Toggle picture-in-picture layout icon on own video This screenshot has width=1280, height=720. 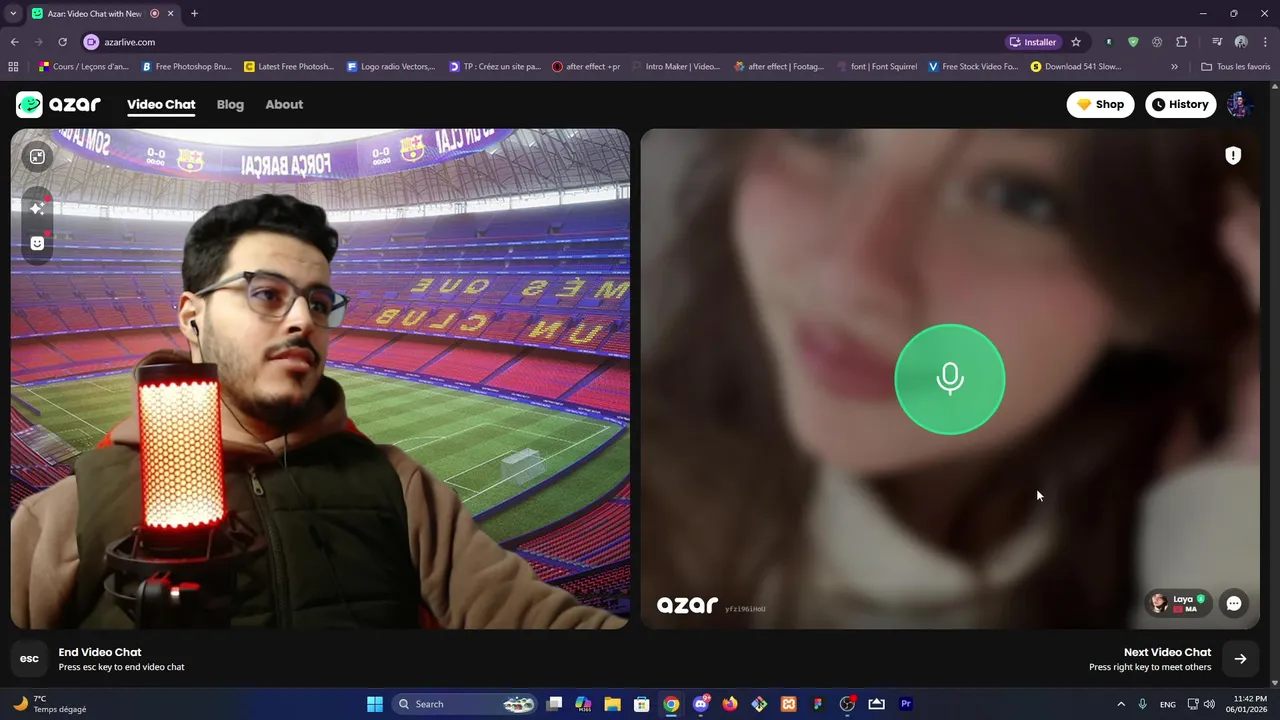click(37, 156)
